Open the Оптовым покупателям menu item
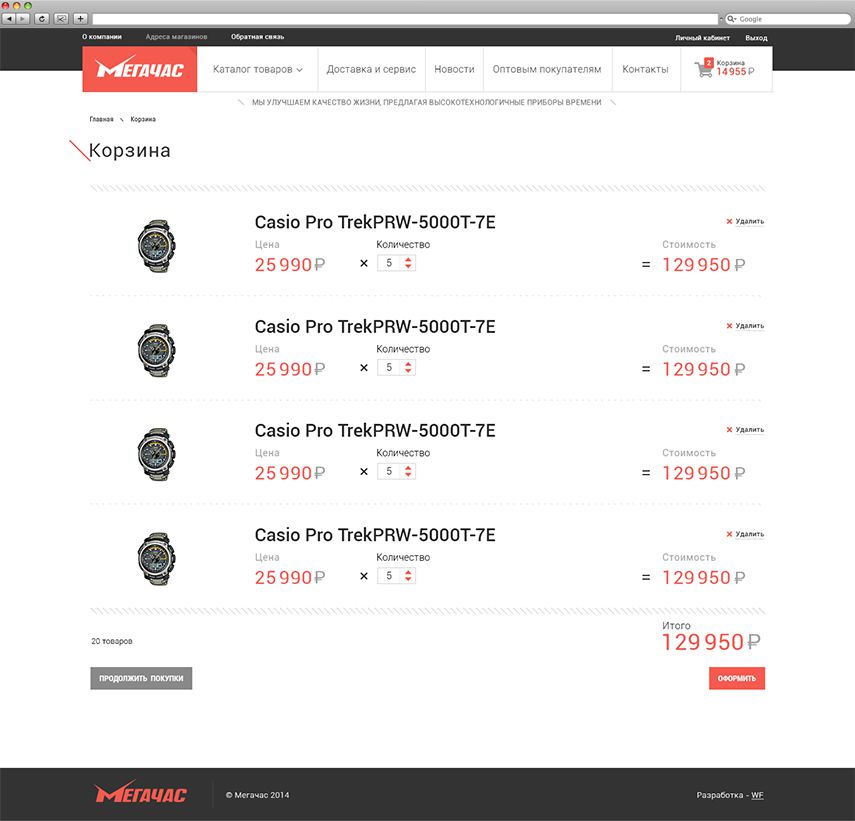Viewport: 855px width, 821px height. pos(547,69)
